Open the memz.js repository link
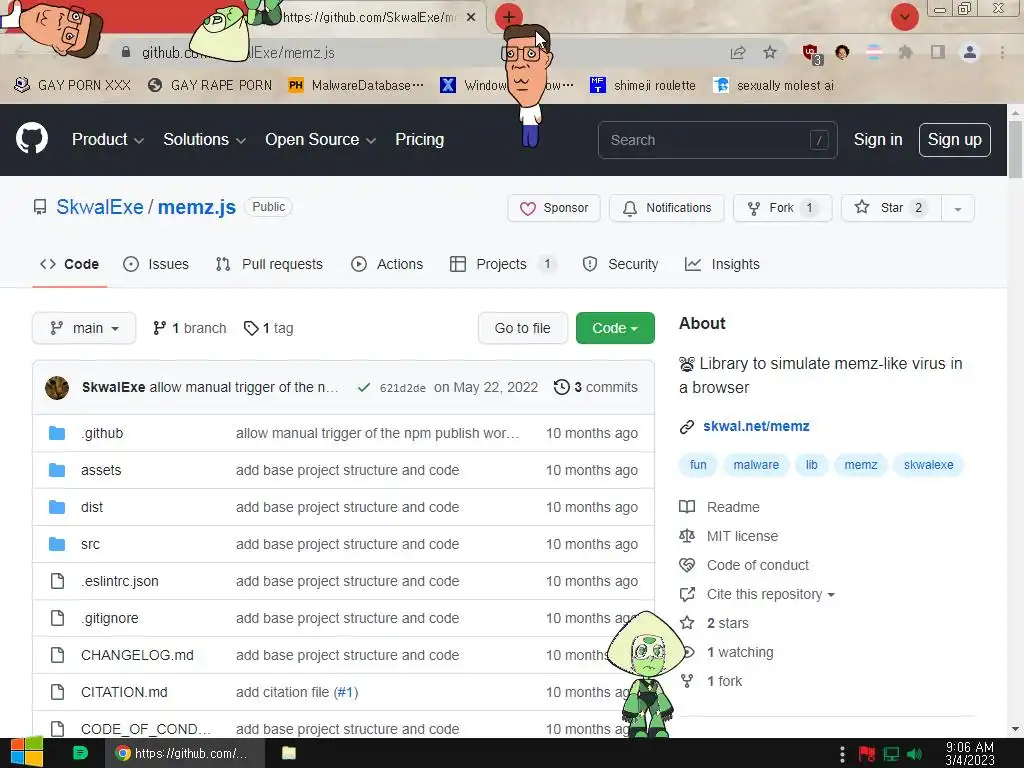 tap(197, 207)
